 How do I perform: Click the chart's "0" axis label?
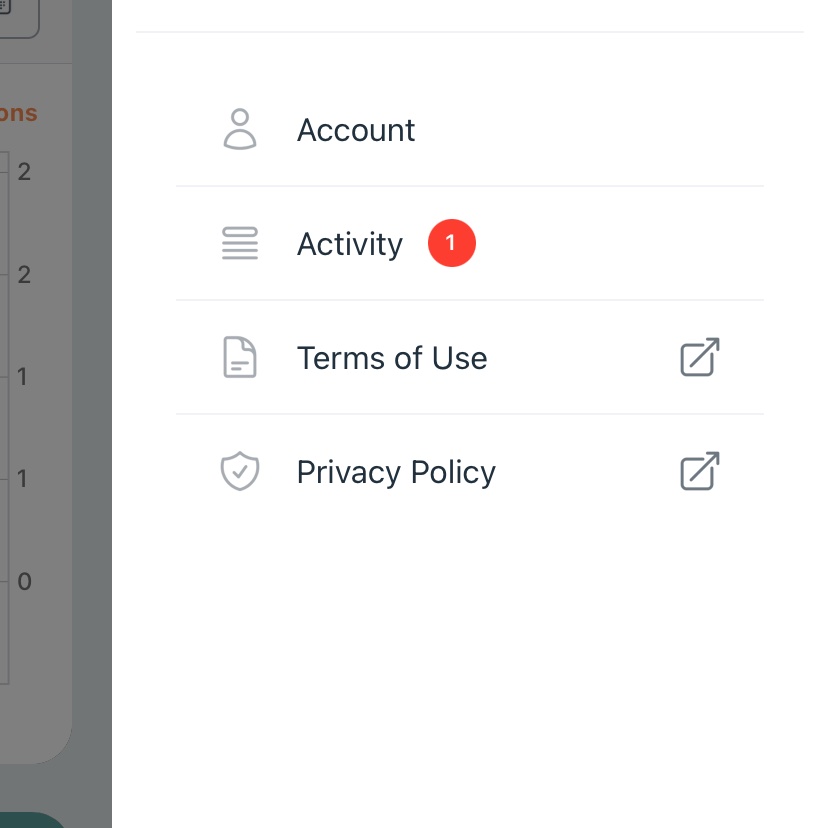click(24, 581)
